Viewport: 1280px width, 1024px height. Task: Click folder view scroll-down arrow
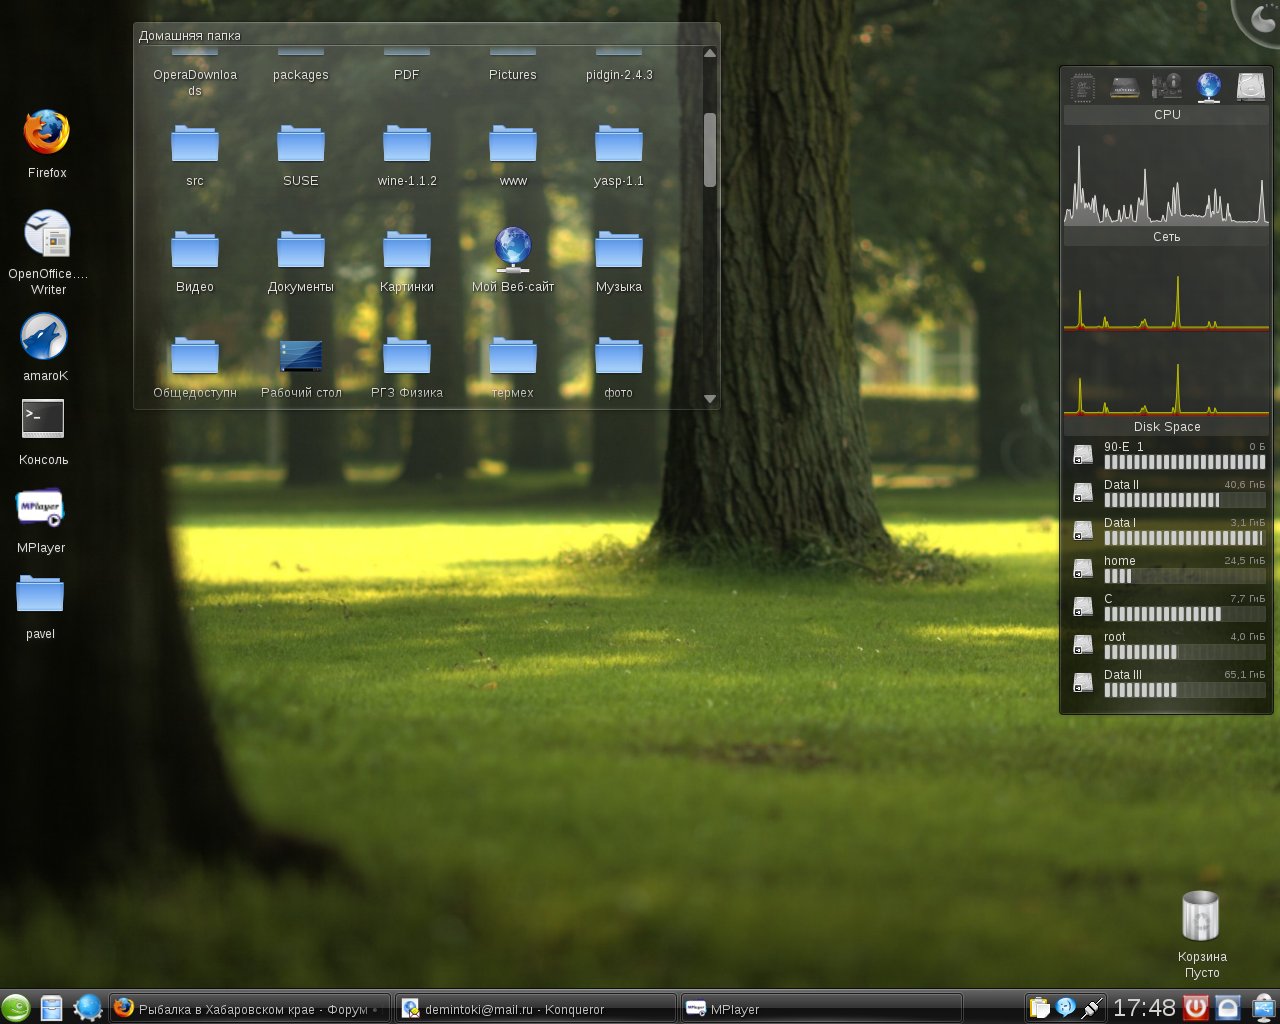pos(710,399)
